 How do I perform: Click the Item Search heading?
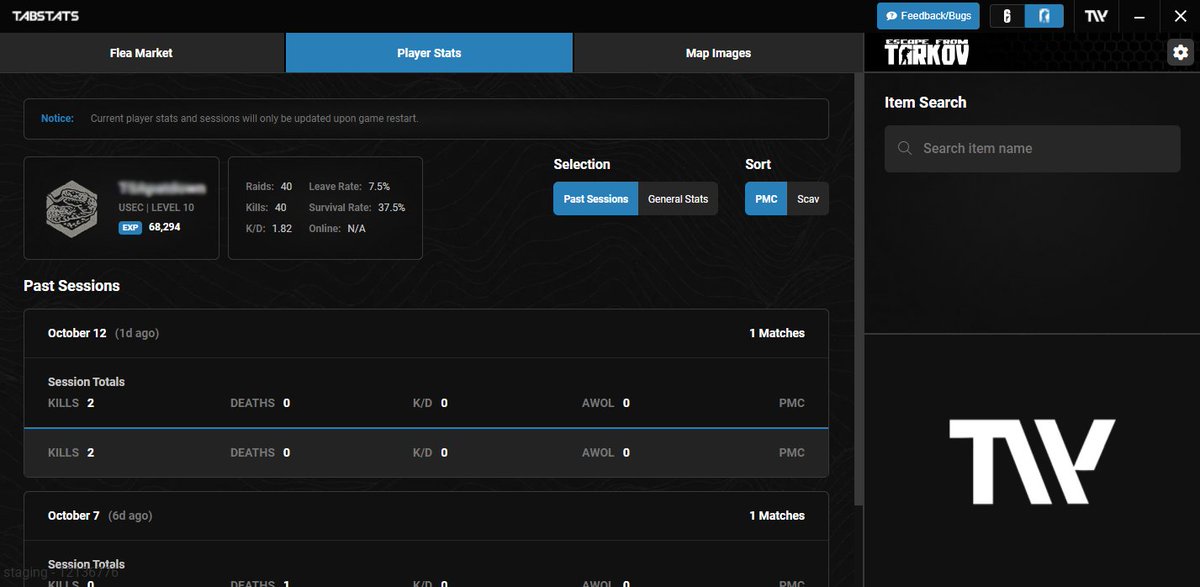[925, 102]
